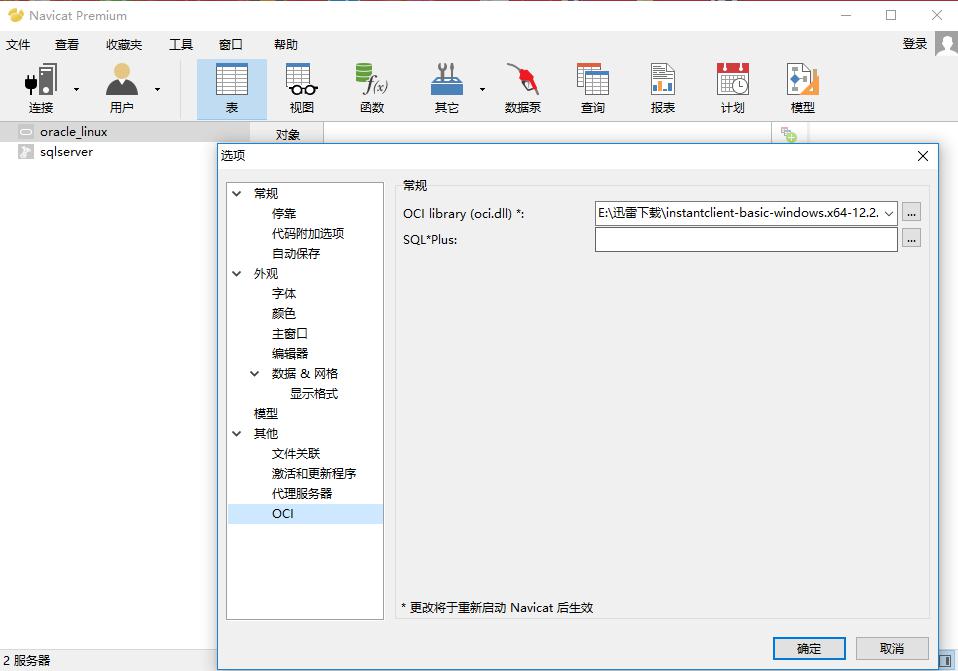Cancel with the 取消 button

892,648
